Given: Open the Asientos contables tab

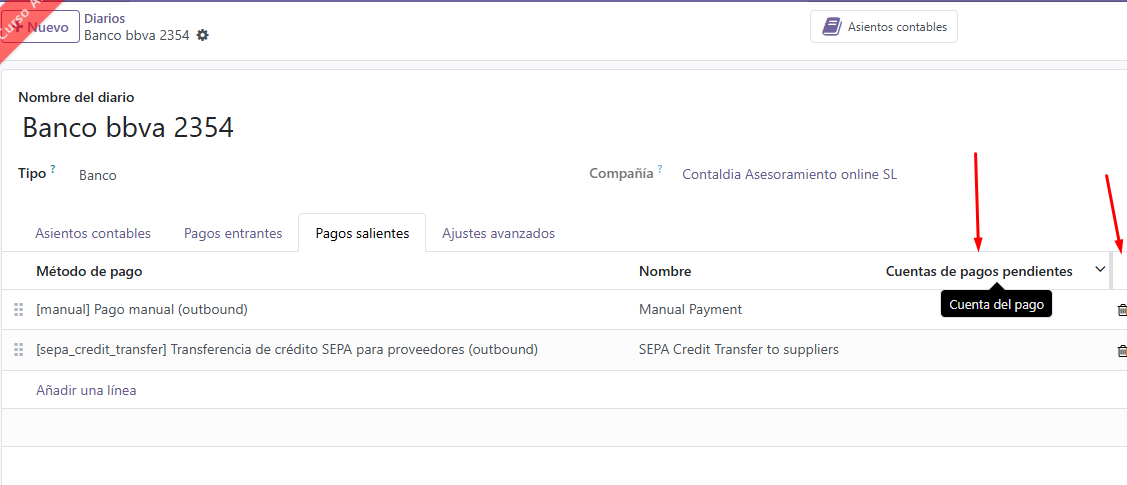Looking at the screenshot, I should pyautogui.click(x=93, y=233).
